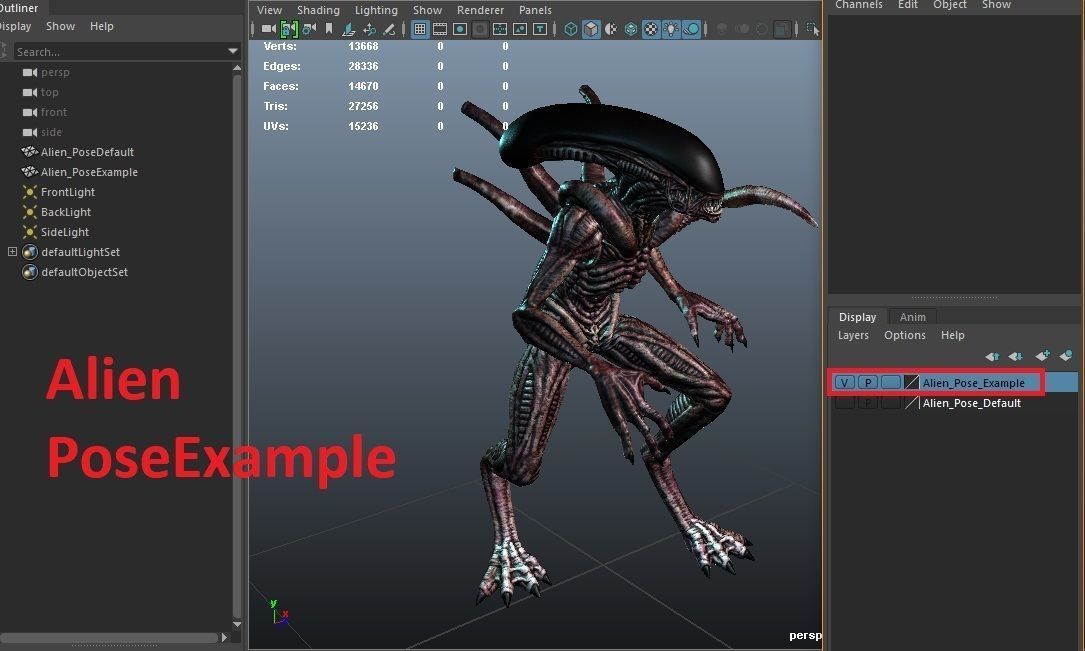Toggle the viewport Grid icon
The image size is (1085, 651).
[x=420, y=29]
